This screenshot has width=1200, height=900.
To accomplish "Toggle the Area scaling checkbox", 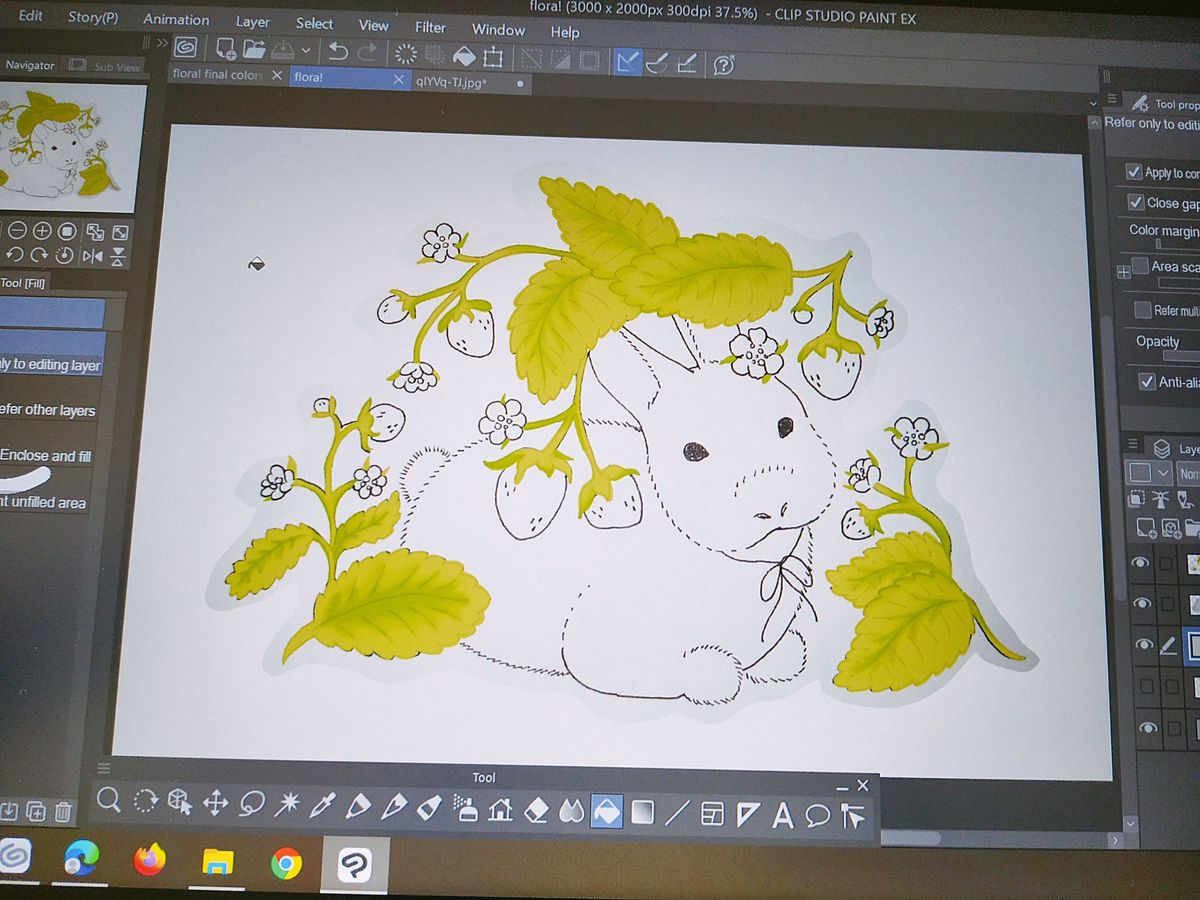I will coord(1141,267).
